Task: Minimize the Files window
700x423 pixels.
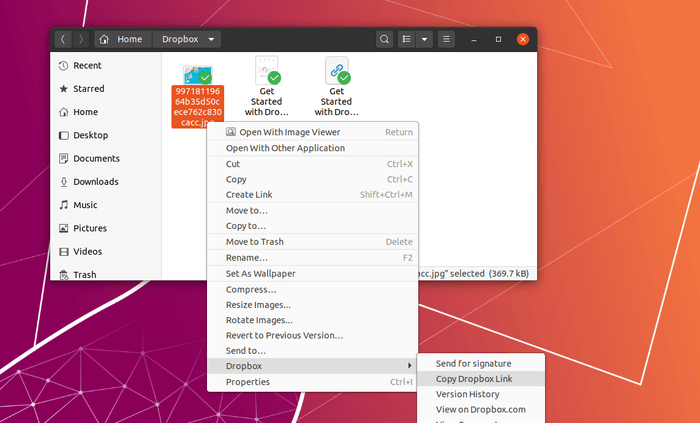Action: pos(474,39)
